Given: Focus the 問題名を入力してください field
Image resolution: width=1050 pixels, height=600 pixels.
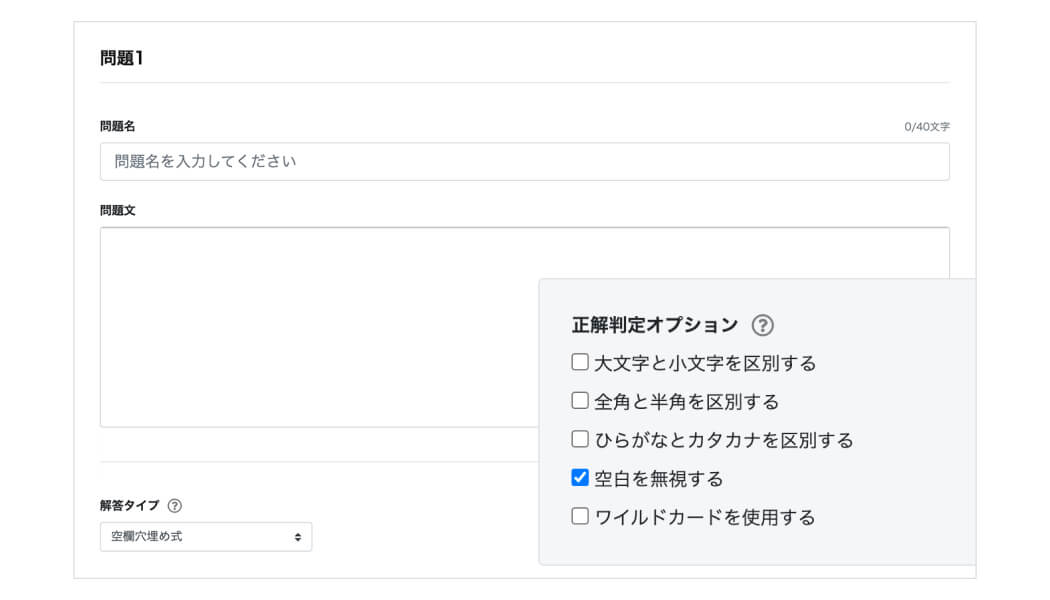Looking at the screenshot, I should (x=524, y=161).
